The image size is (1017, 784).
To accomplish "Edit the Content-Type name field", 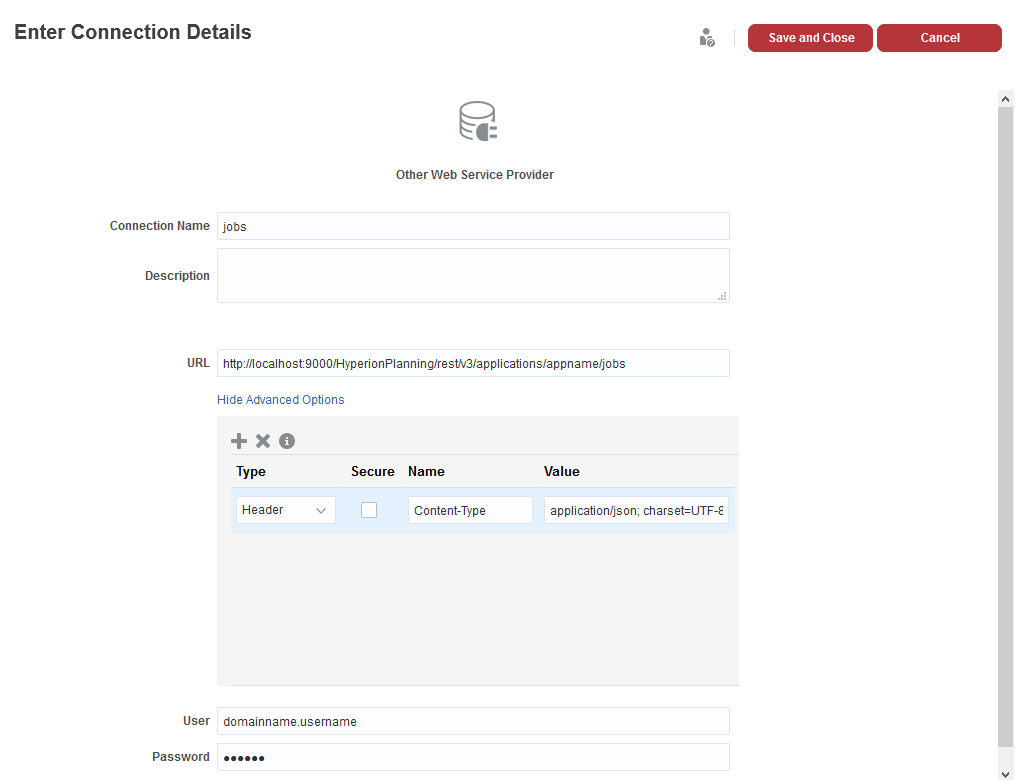I will pyautogui.click(x=470, y=510).
